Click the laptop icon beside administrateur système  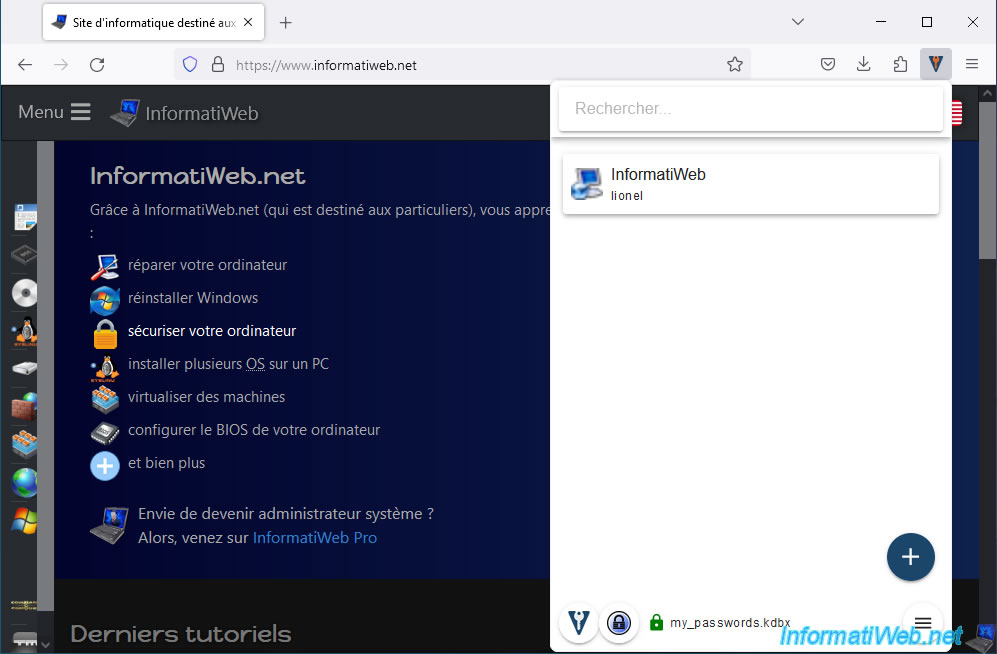pyautogui.click(x=109, y=526)
